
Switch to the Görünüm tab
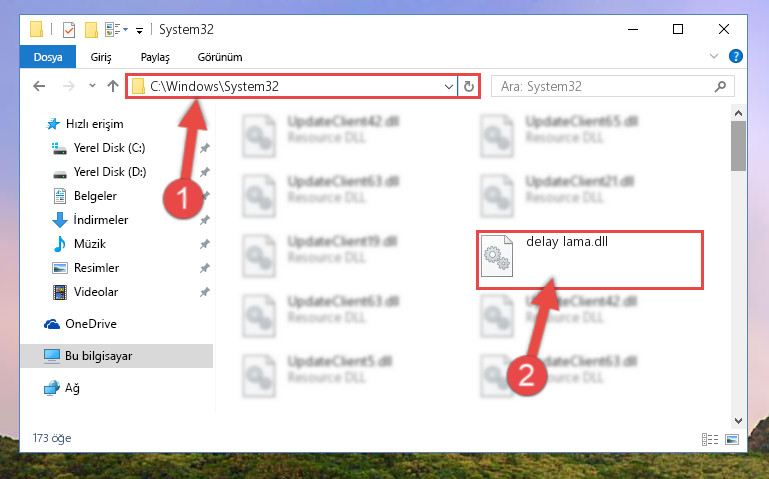pos(220,57)
